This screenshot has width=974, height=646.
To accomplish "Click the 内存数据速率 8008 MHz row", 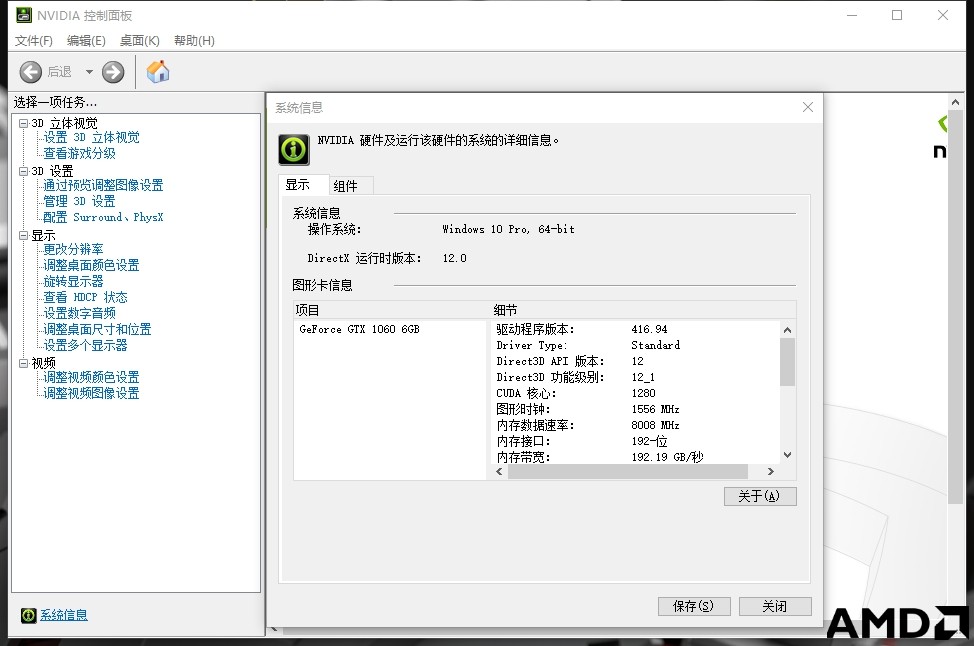I will click(x=637, y=425).
